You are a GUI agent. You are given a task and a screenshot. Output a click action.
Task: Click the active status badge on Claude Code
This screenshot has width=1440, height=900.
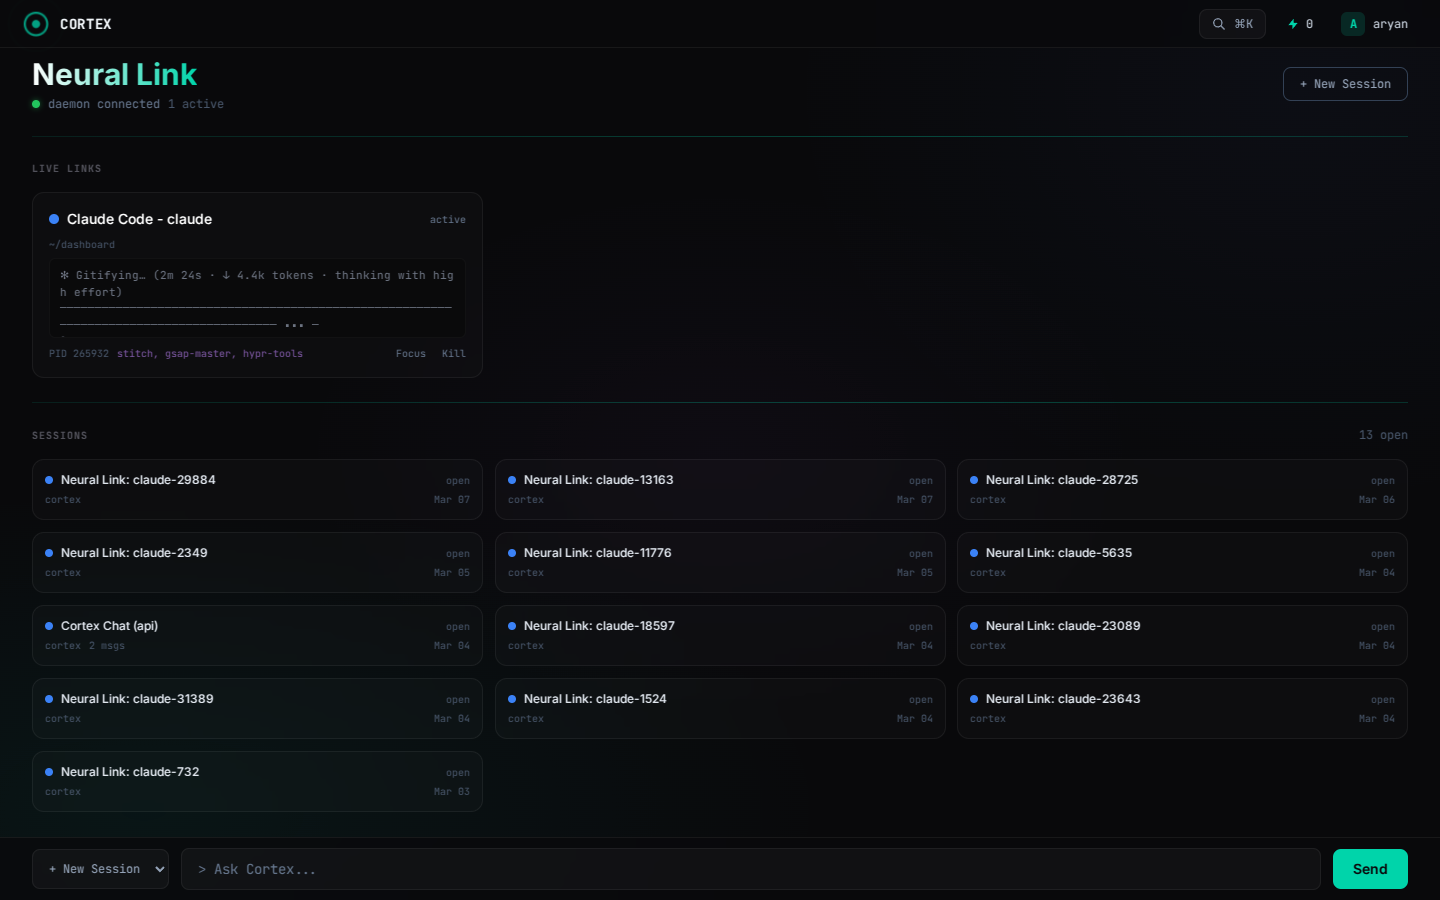tap(448, 220)
